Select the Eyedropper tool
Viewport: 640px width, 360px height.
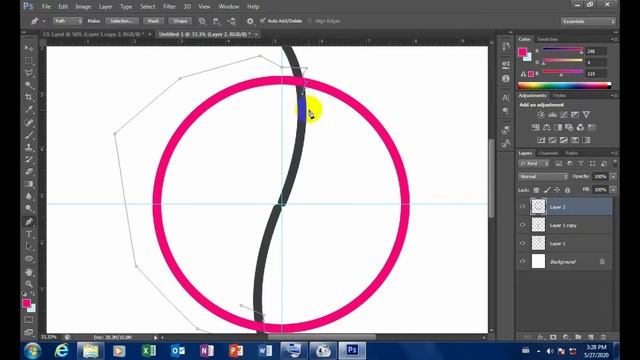29,109
